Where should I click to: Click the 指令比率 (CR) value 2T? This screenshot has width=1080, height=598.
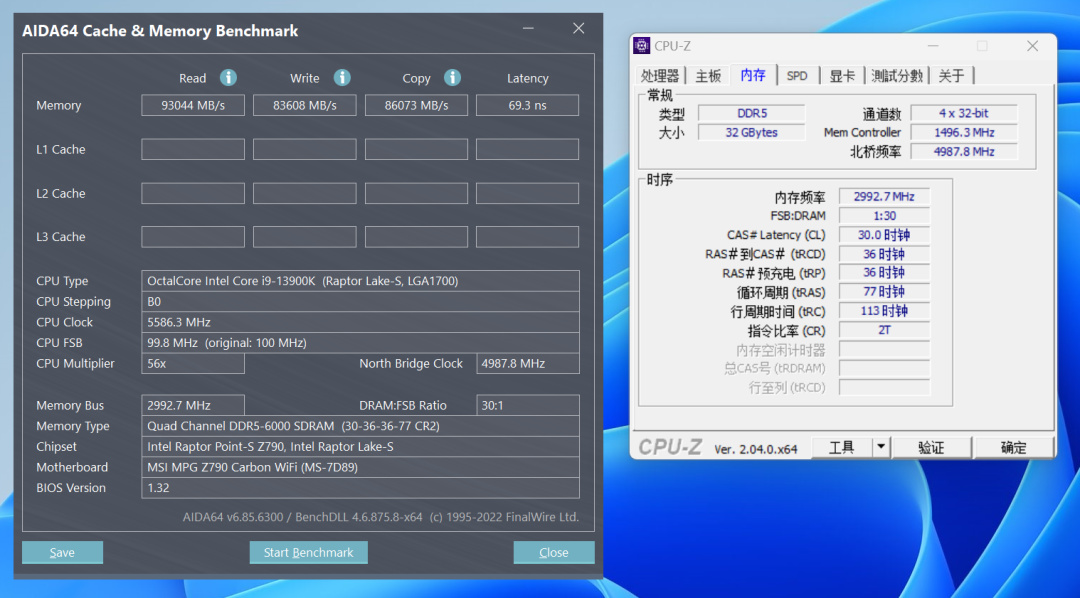click(884, 330)
